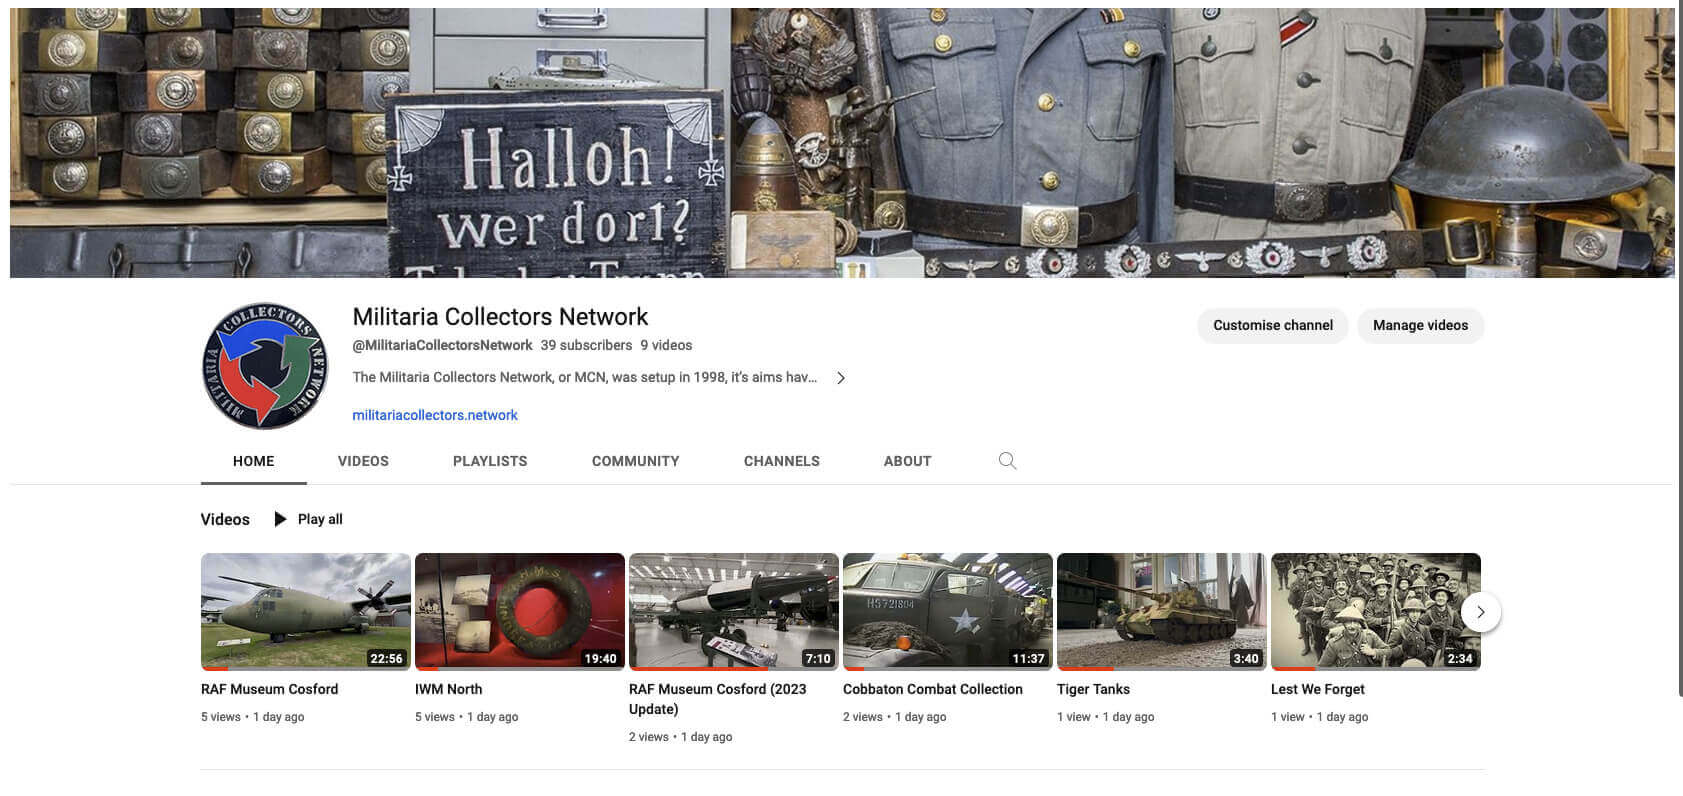Click the 2:34 duration badge
The width and height of the screenshot is (1683, 796).
(x=1460, y=658)
